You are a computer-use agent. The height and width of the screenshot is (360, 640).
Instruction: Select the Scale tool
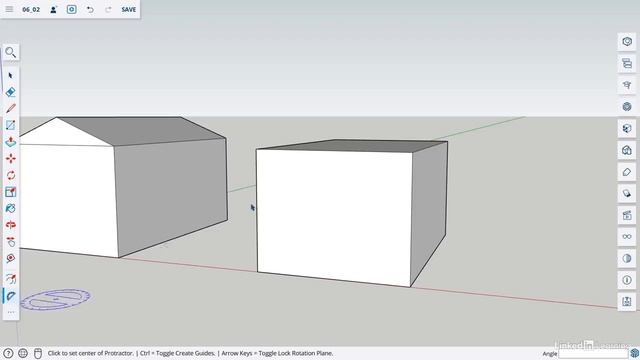pyautogui.click(x=11, y=192)
